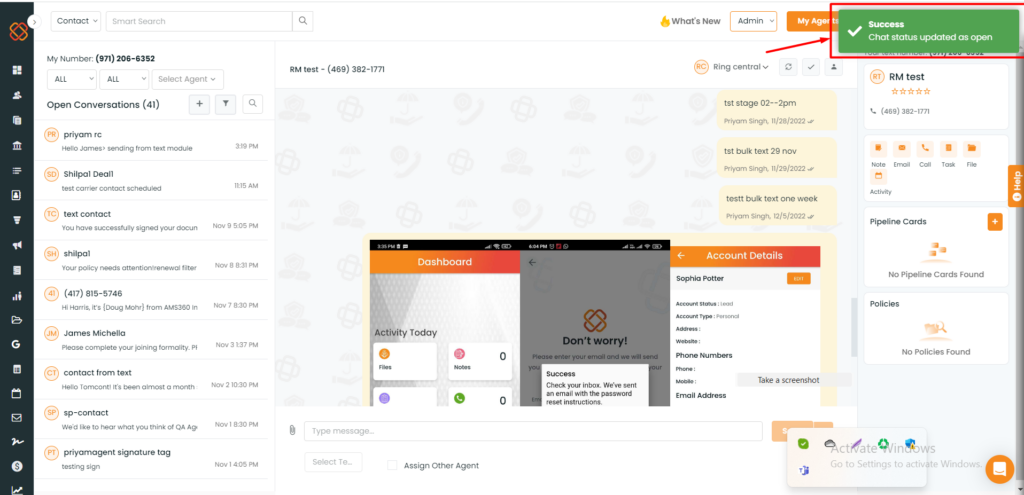Click the person icon in the chat header

(x=833, y=67)
